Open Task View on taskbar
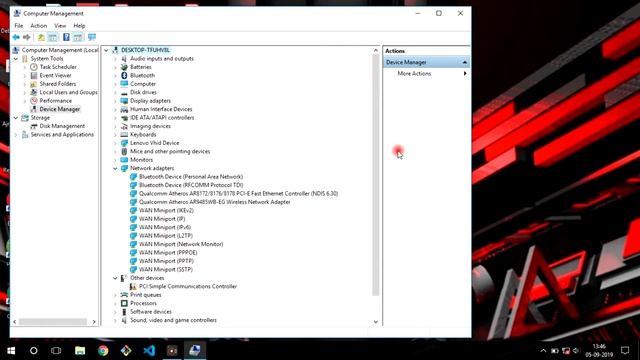This screenshot has width=640, height=360. pos(56,351)
